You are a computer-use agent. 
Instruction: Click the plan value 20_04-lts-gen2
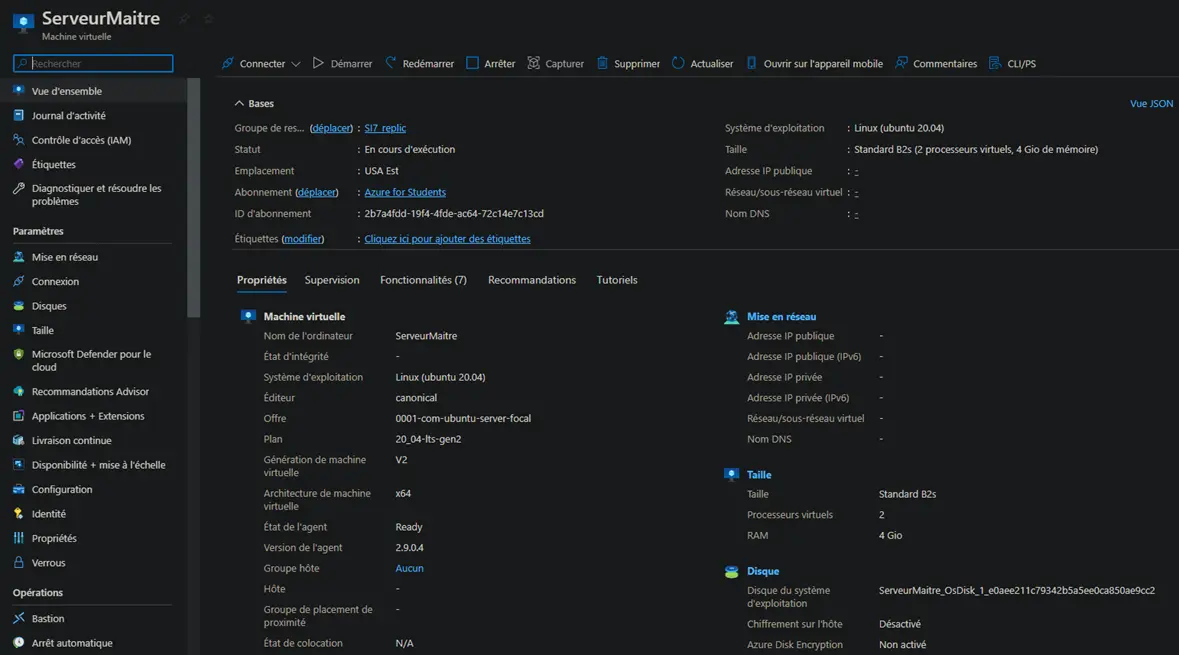[x=429, y=438]
